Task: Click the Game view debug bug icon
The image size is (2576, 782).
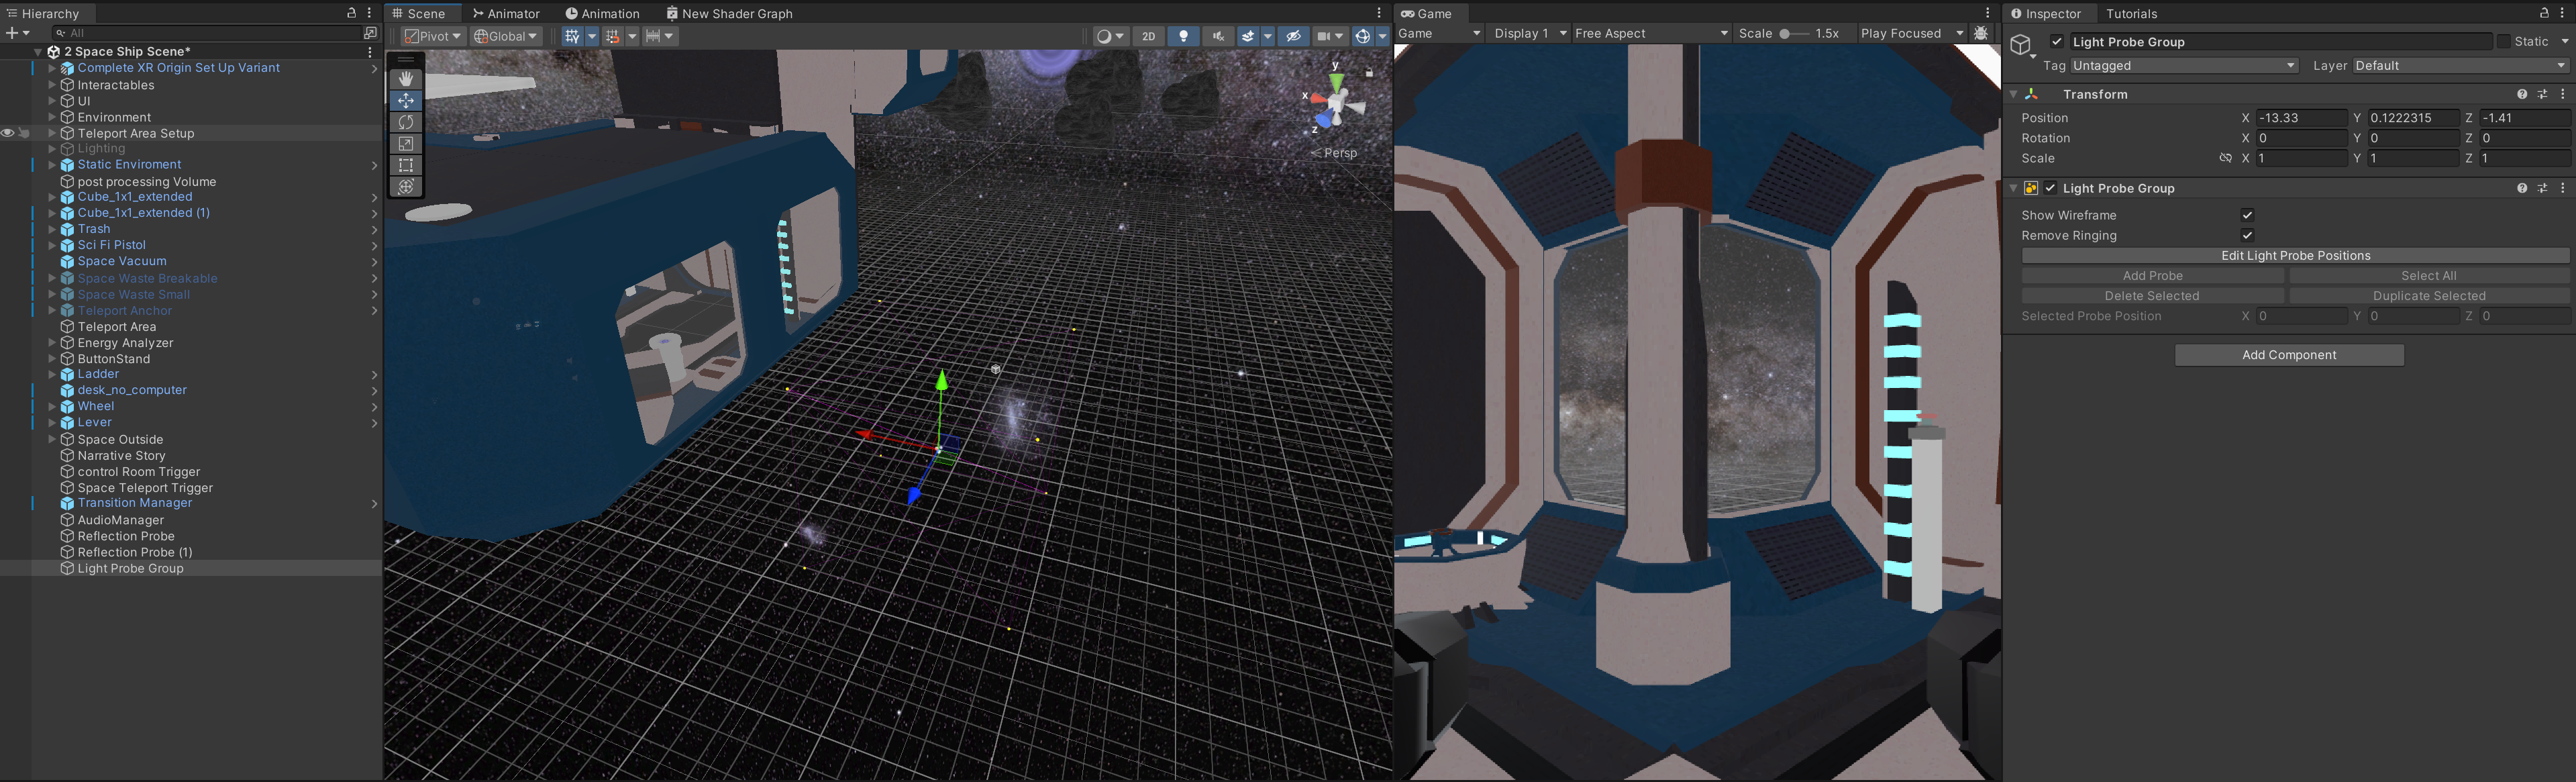Action: point(1980,33)
